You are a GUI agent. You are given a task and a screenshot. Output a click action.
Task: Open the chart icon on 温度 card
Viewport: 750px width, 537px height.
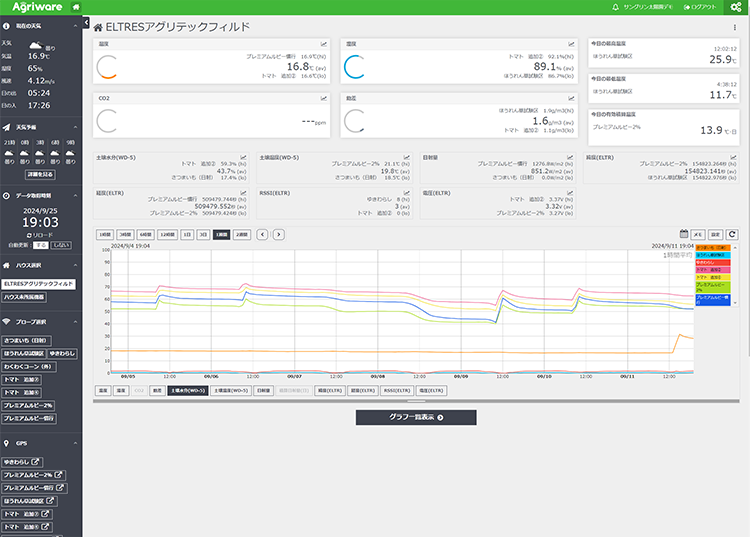point(324,44)
